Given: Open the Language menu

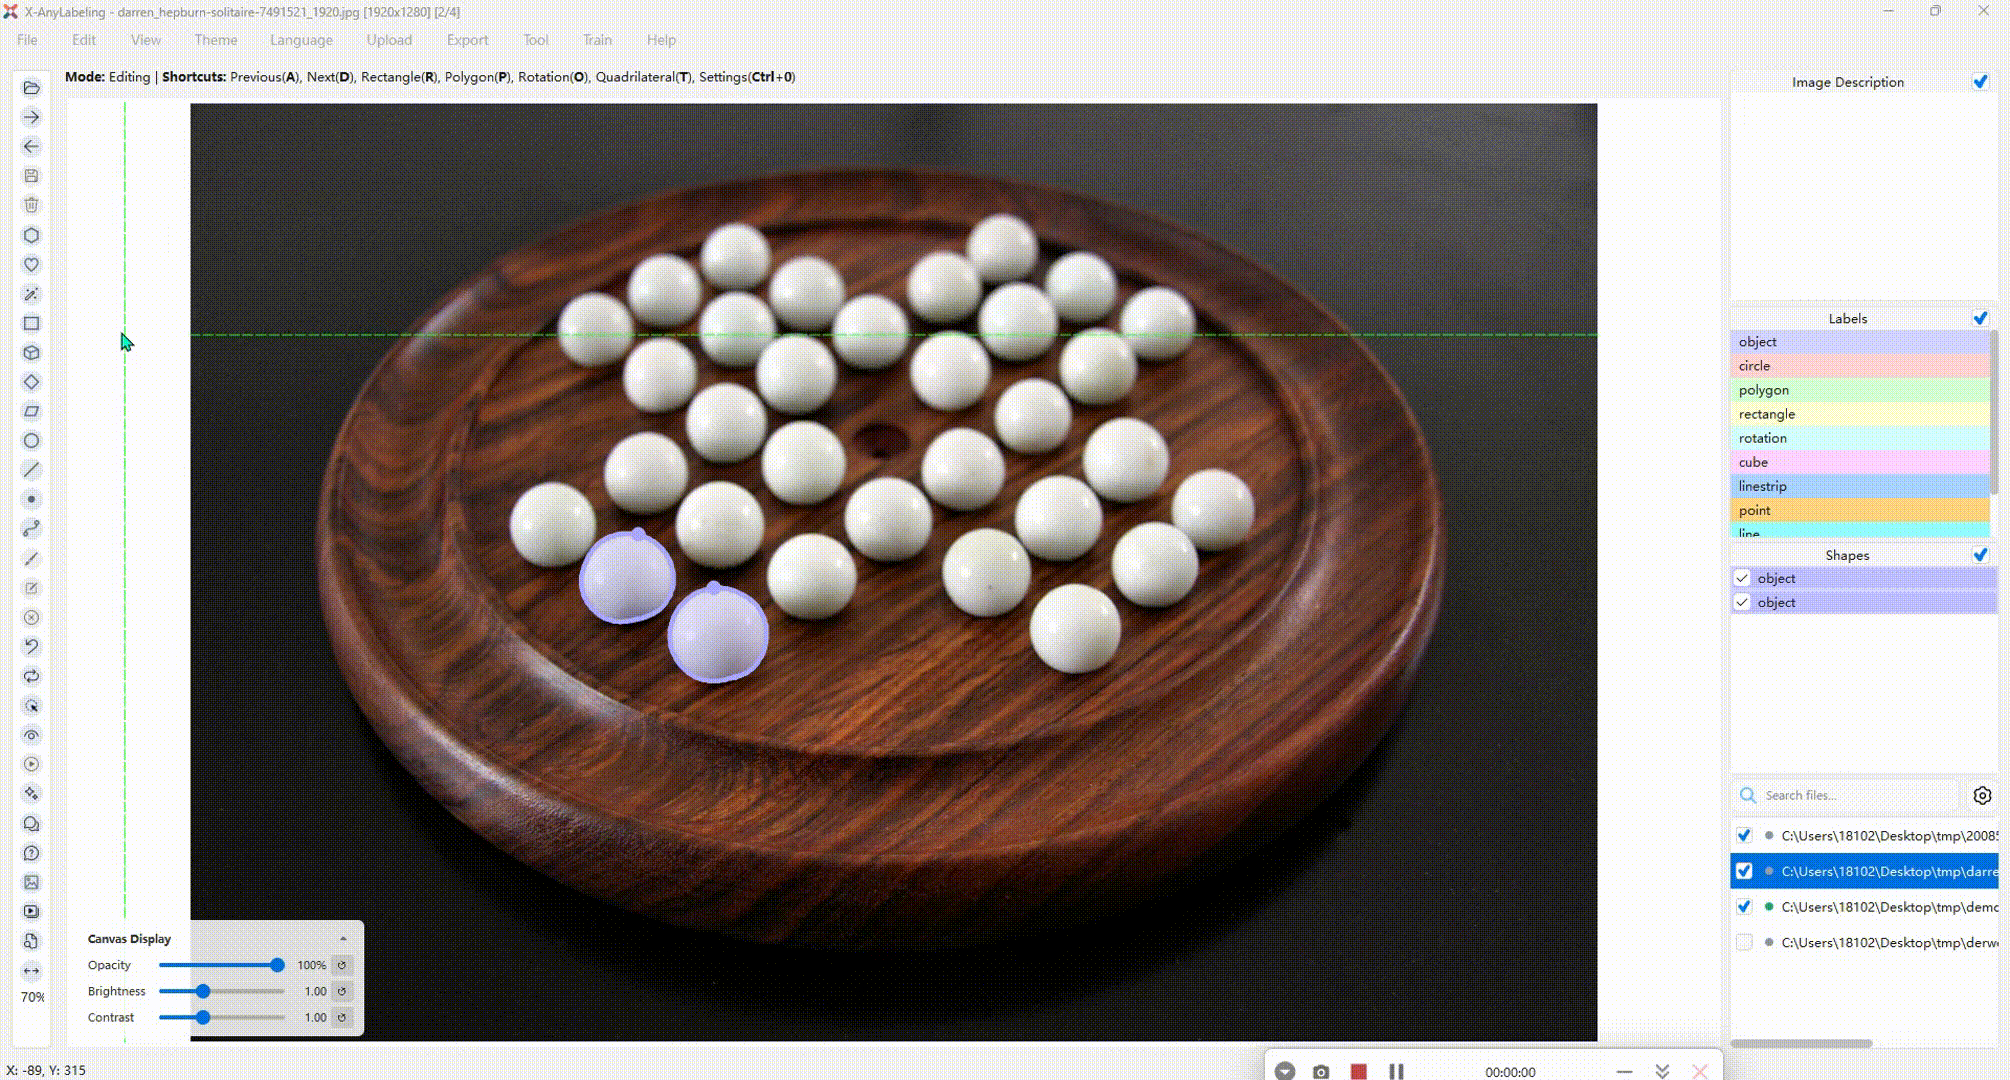Looking at the screenshot, I should [x=301, y=40].
